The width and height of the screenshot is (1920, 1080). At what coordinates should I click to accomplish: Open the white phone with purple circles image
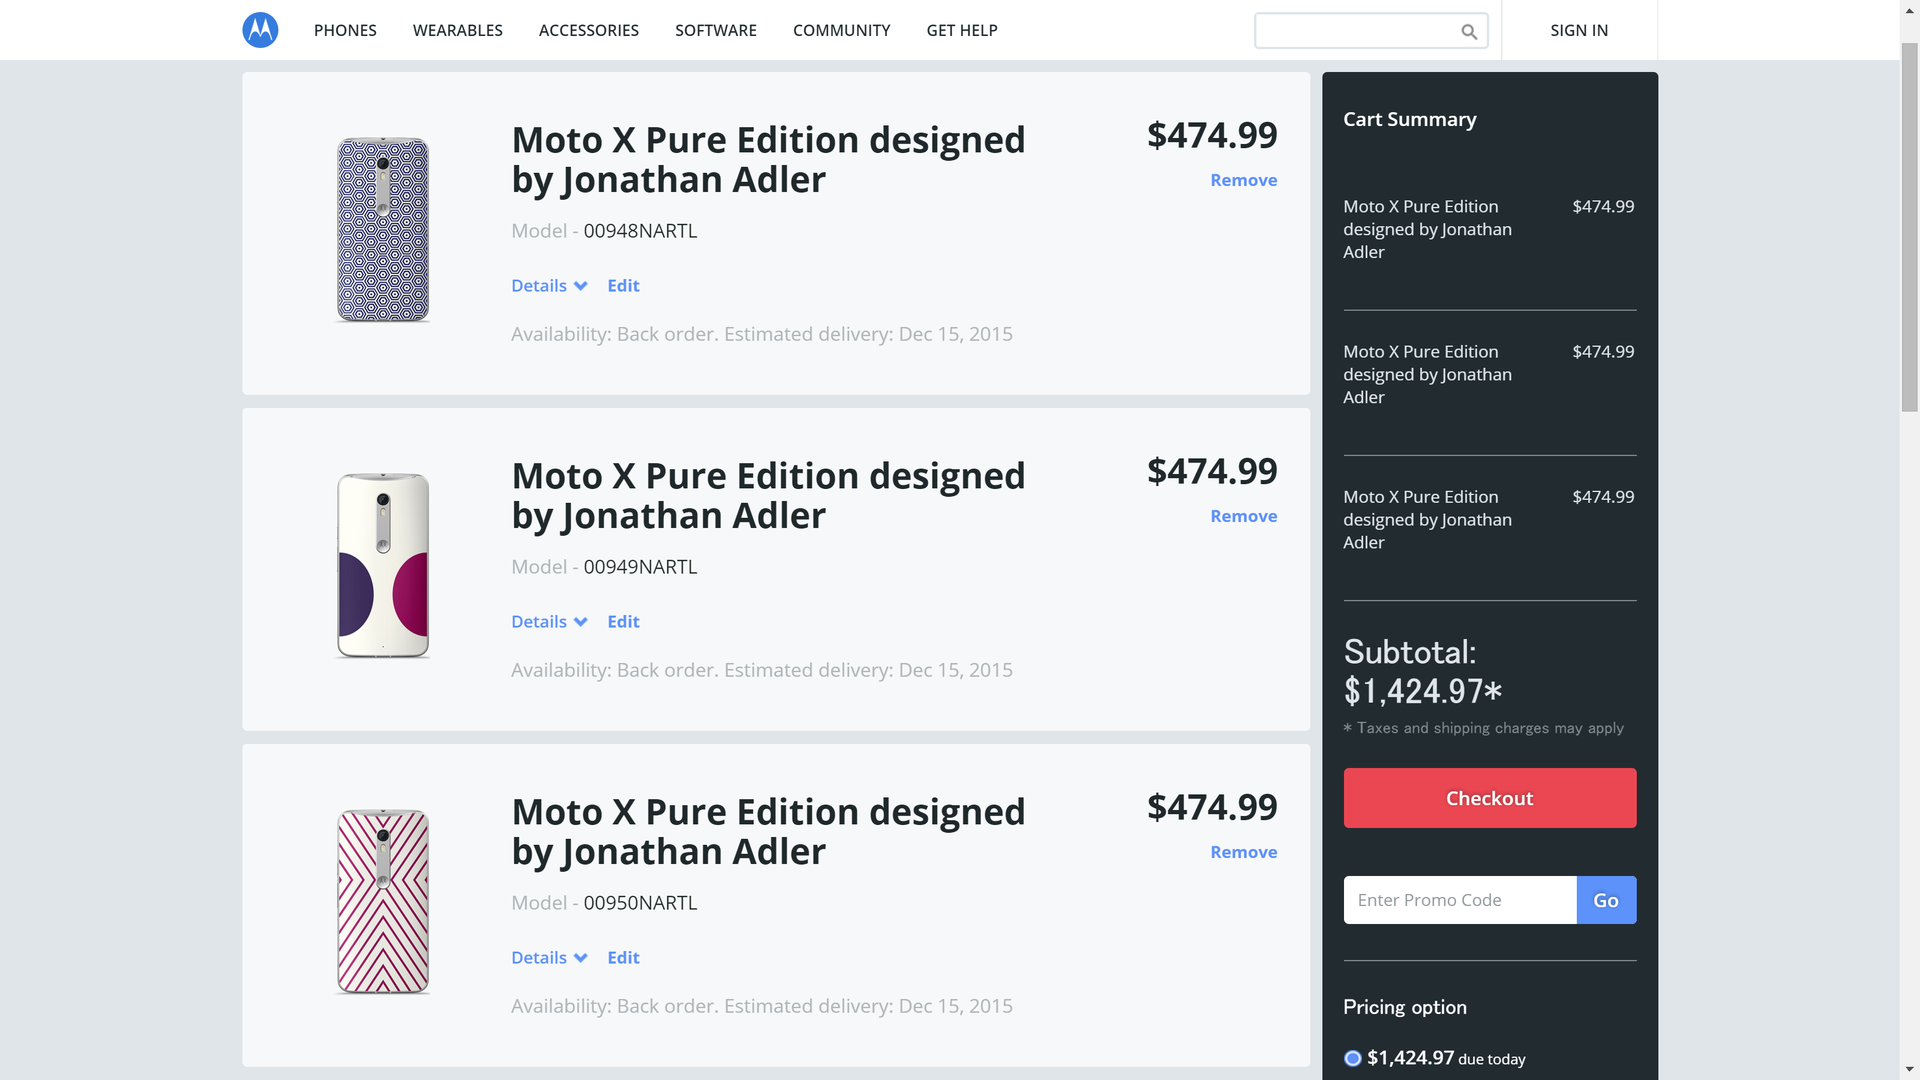(383, 566)
